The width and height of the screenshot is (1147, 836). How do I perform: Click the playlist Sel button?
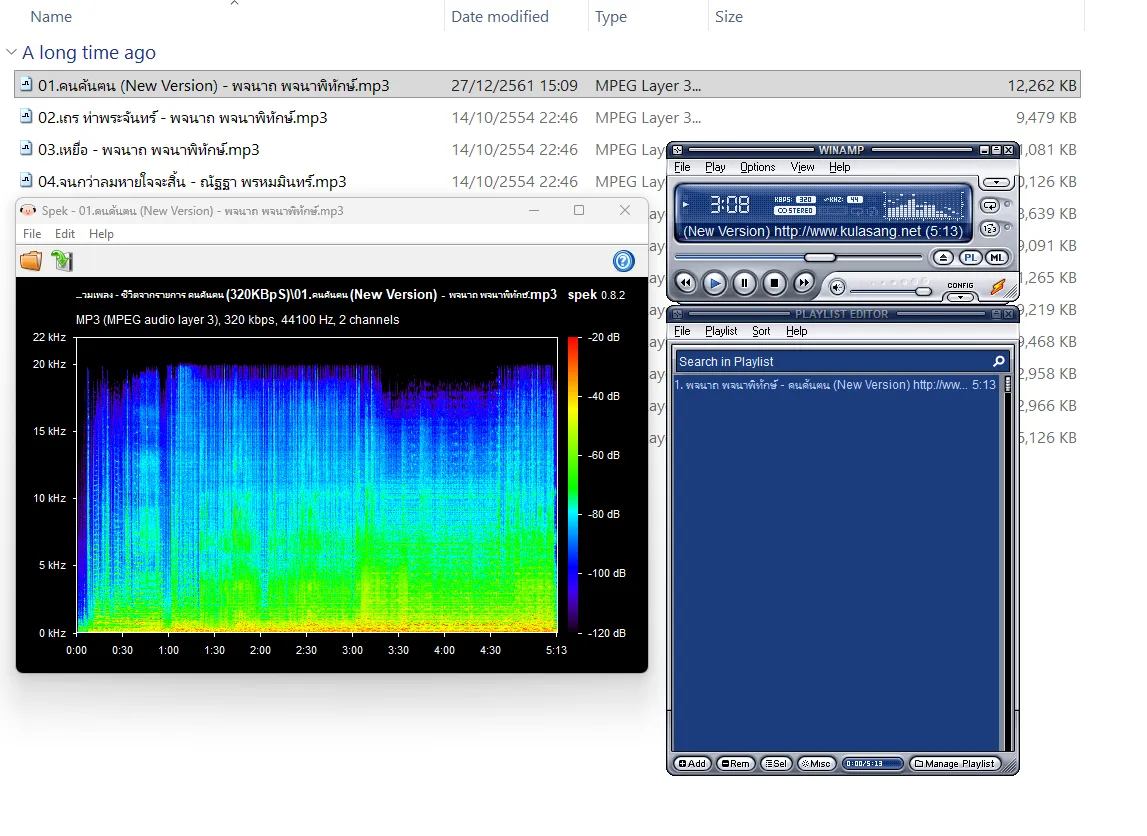click(x=776, y=764)
